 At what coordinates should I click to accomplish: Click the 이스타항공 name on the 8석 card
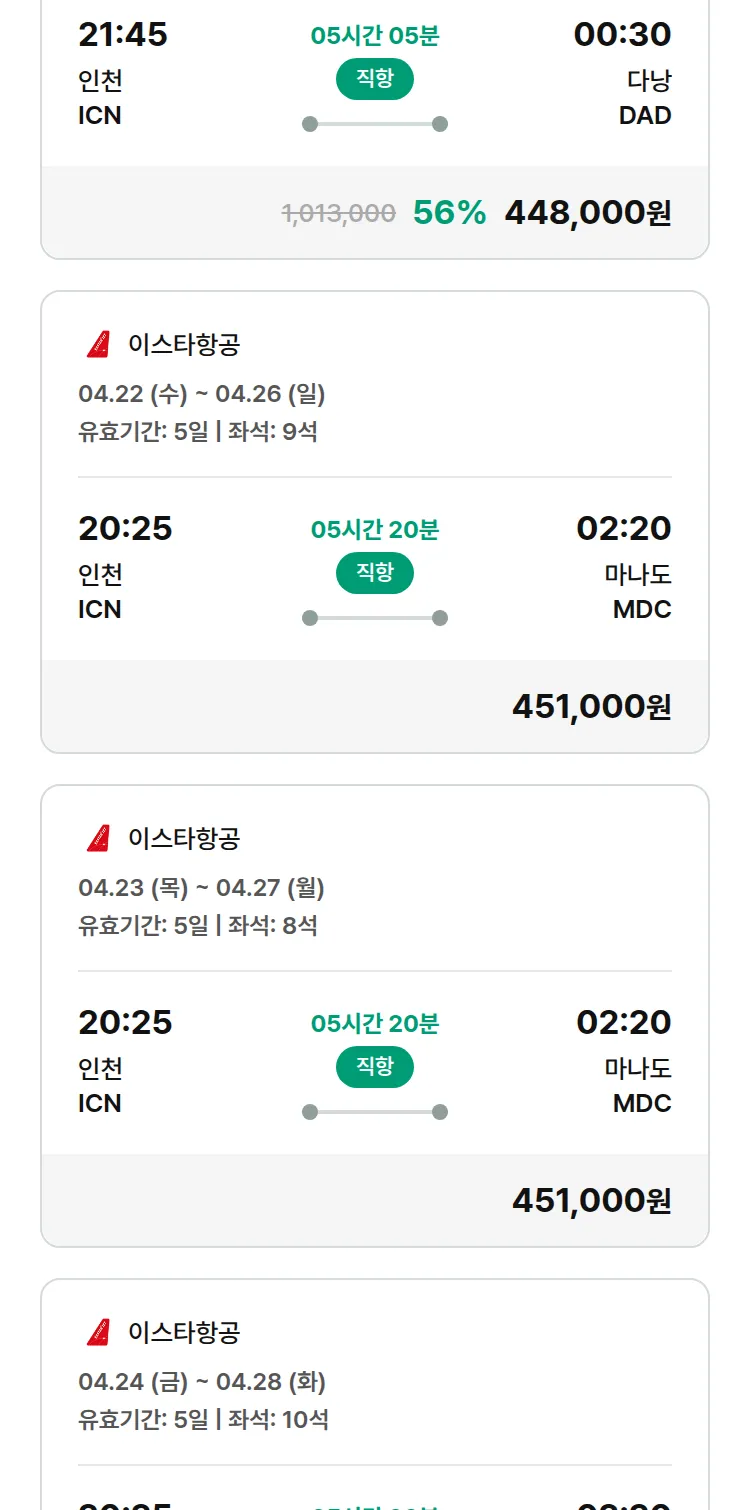[x=184, y=838]
